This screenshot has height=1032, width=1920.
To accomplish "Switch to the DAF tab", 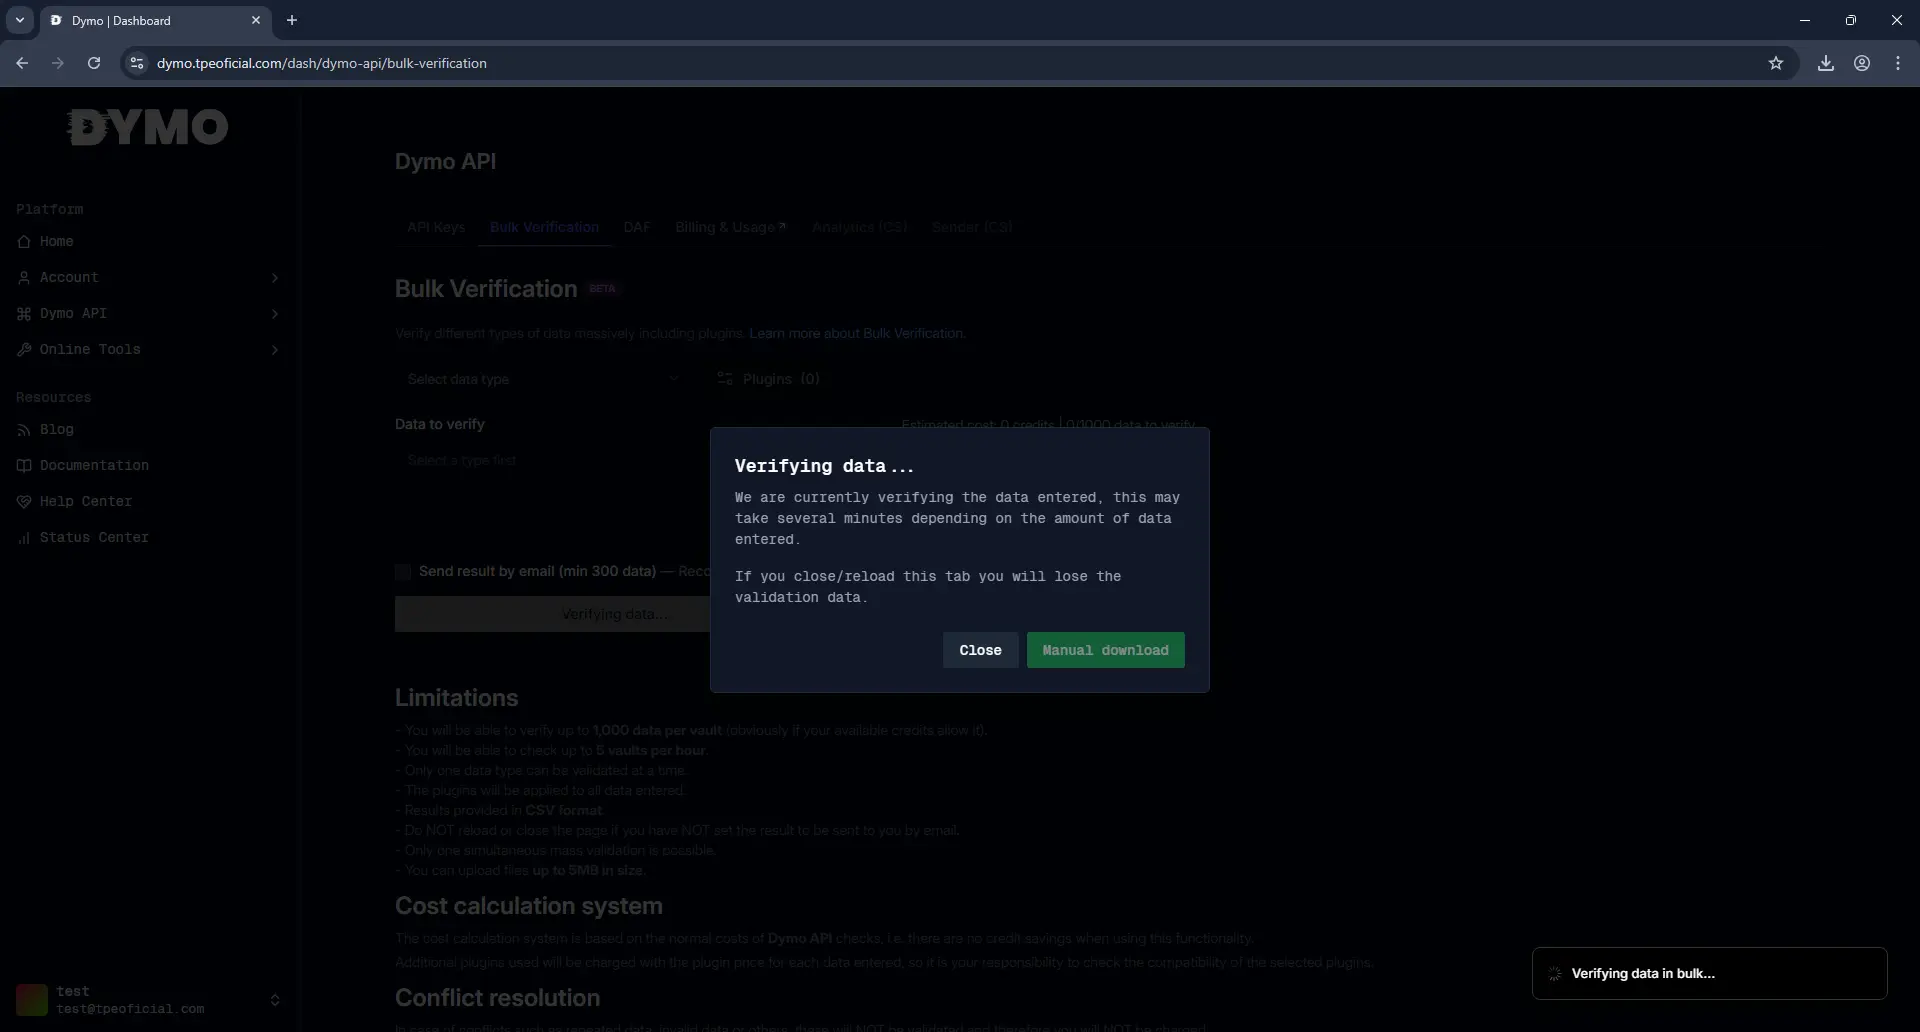I will (637, 227).
